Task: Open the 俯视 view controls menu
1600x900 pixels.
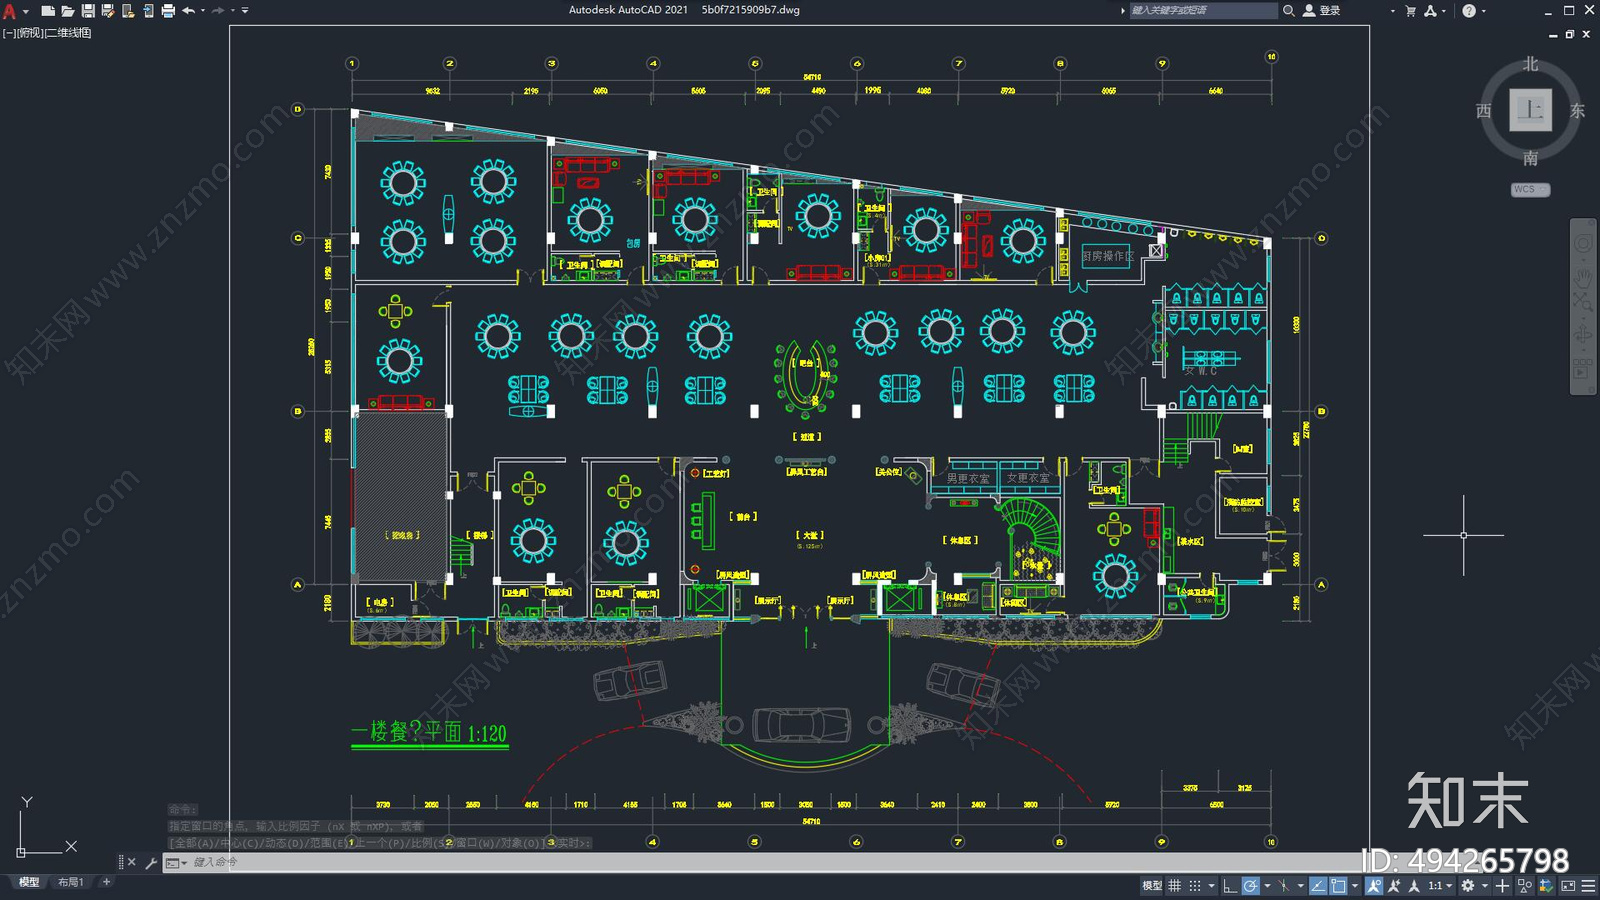Action: [30, 33]
